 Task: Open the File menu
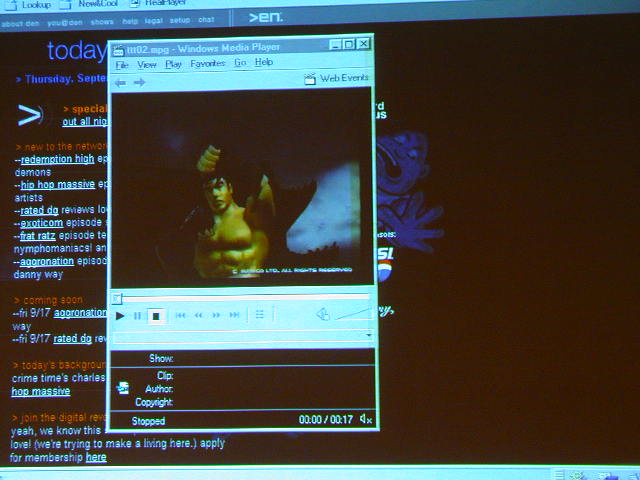[x=122, y=63]
